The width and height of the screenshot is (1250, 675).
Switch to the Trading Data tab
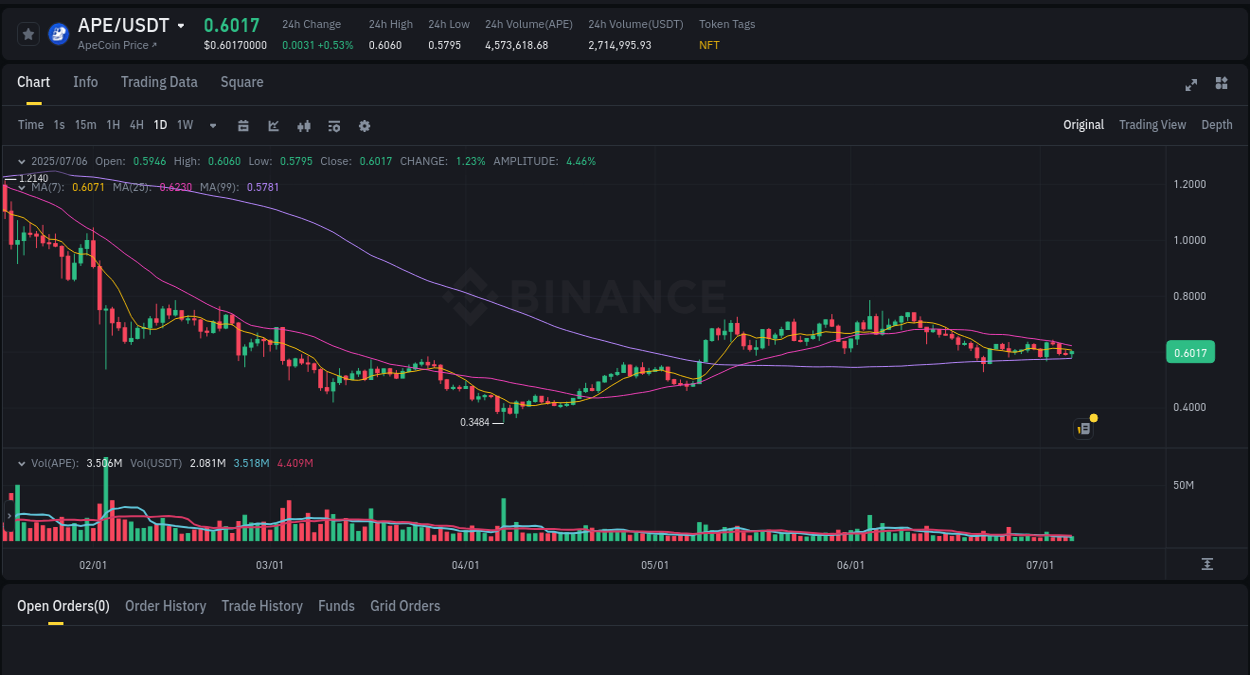coord(159,82)
